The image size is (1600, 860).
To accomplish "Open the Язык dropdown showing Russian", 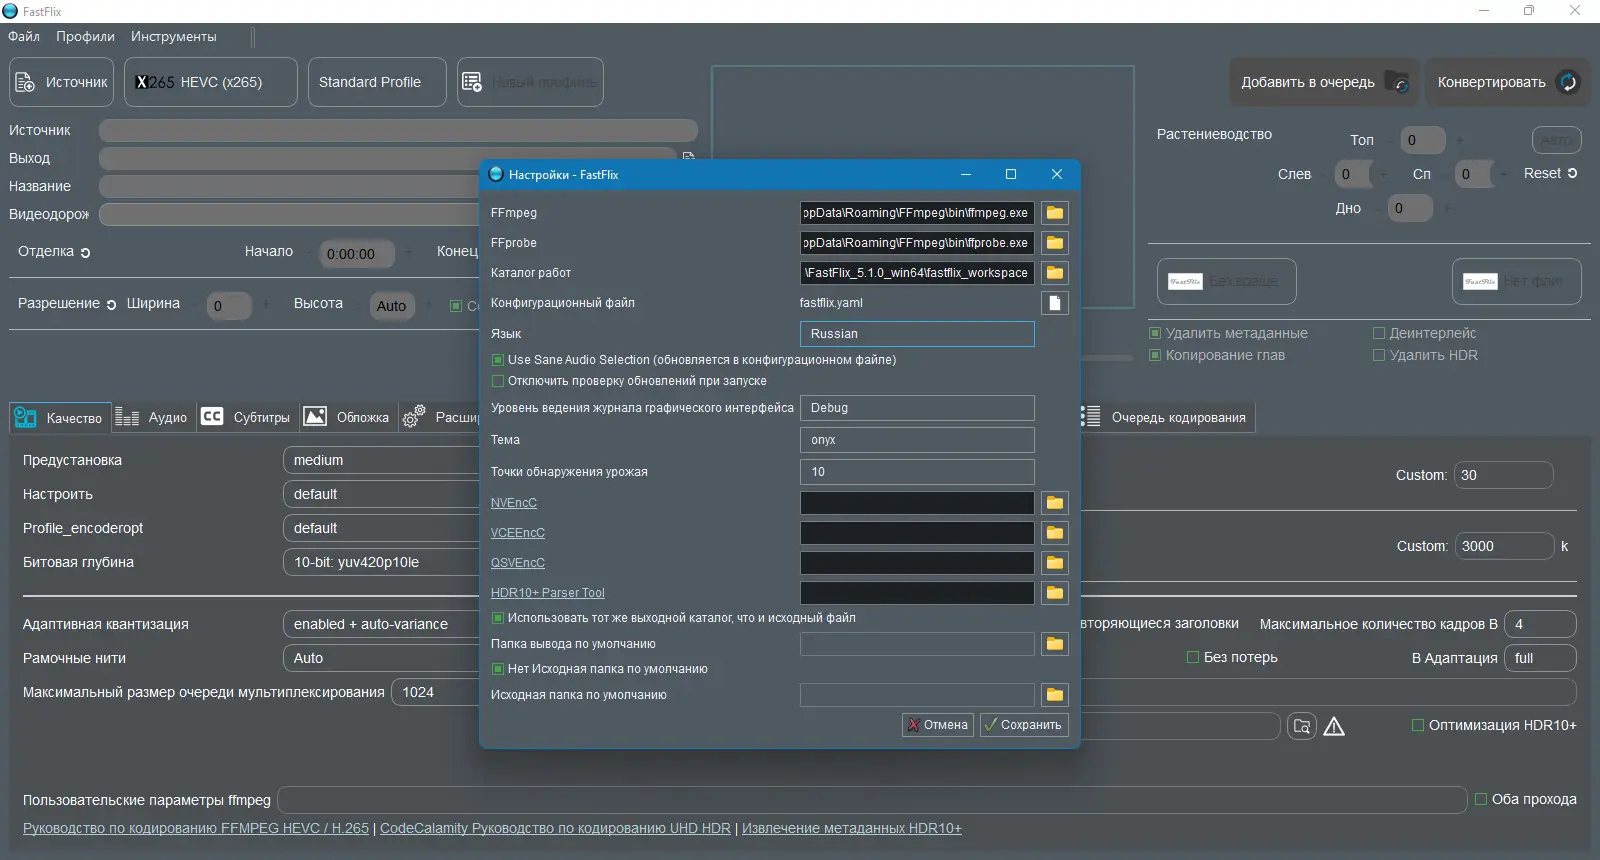I will 917,334.
